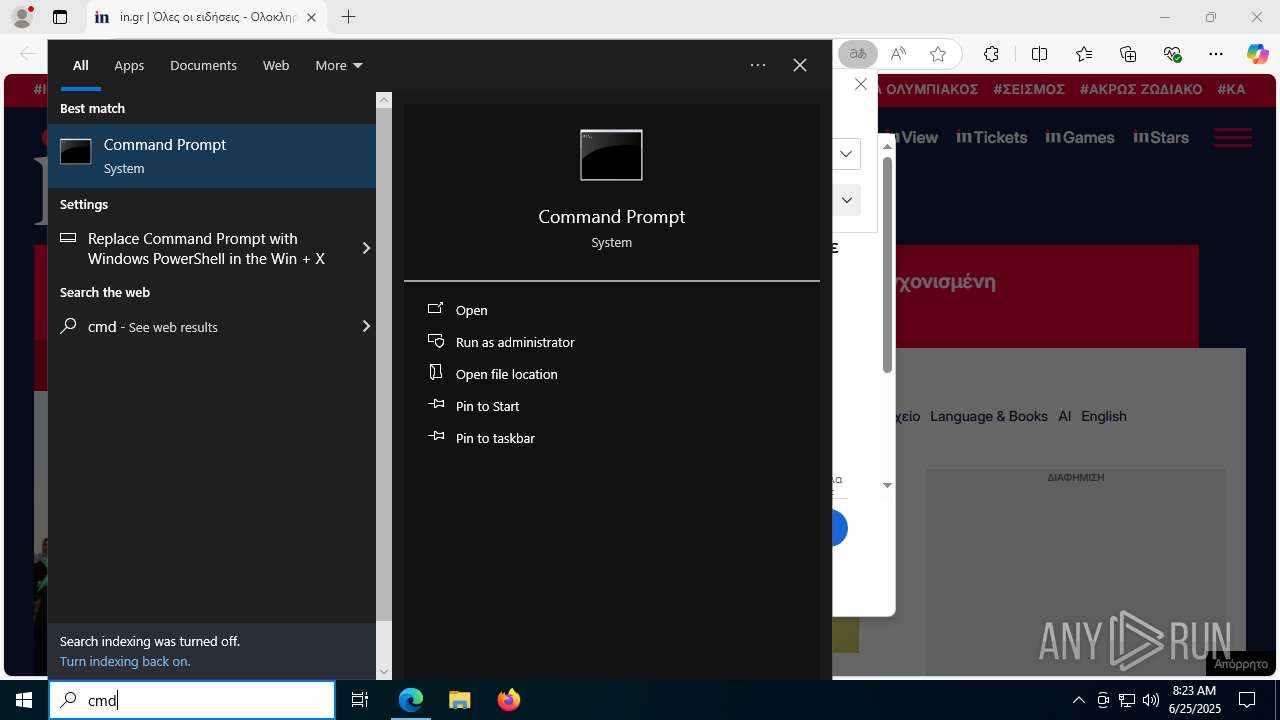Click scroll down arrow of translate popup
Image resolution: width=1280 pixels, height=720 pixels.
pyautogui.click(x=887, y=485)
